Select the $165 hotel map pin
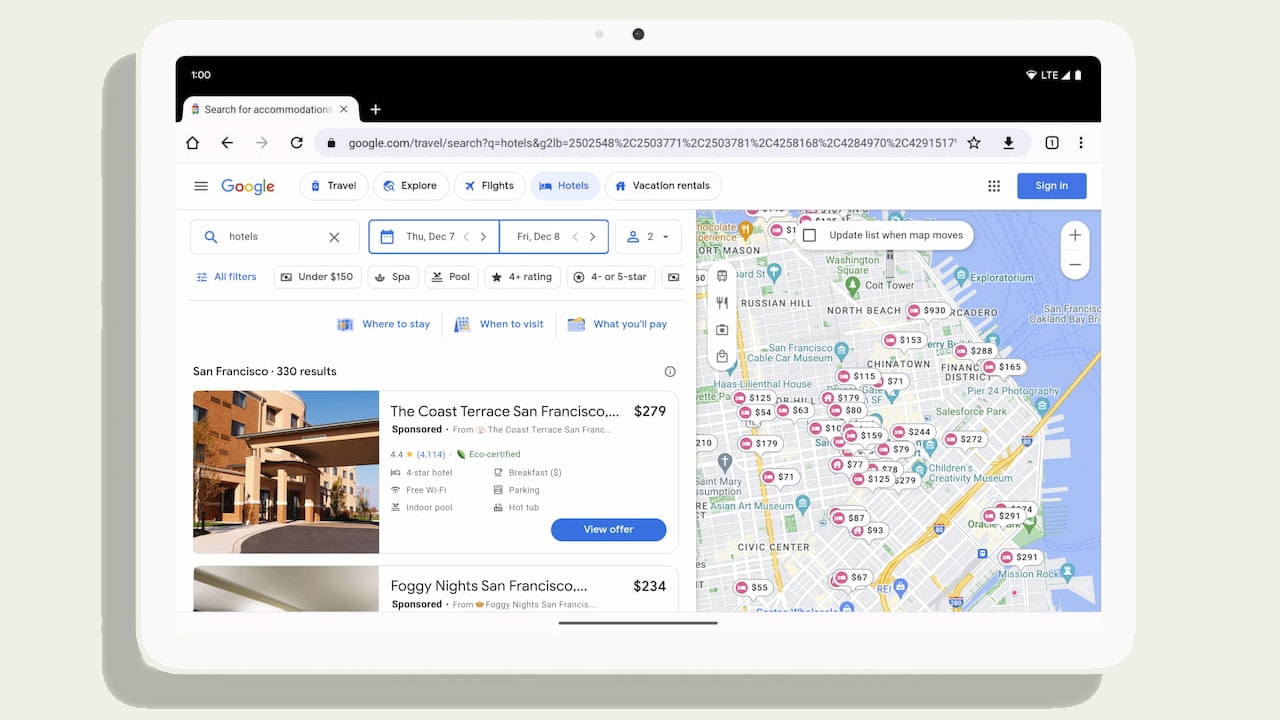The width and height of the screenshot is (1280, 720). 1003,367
